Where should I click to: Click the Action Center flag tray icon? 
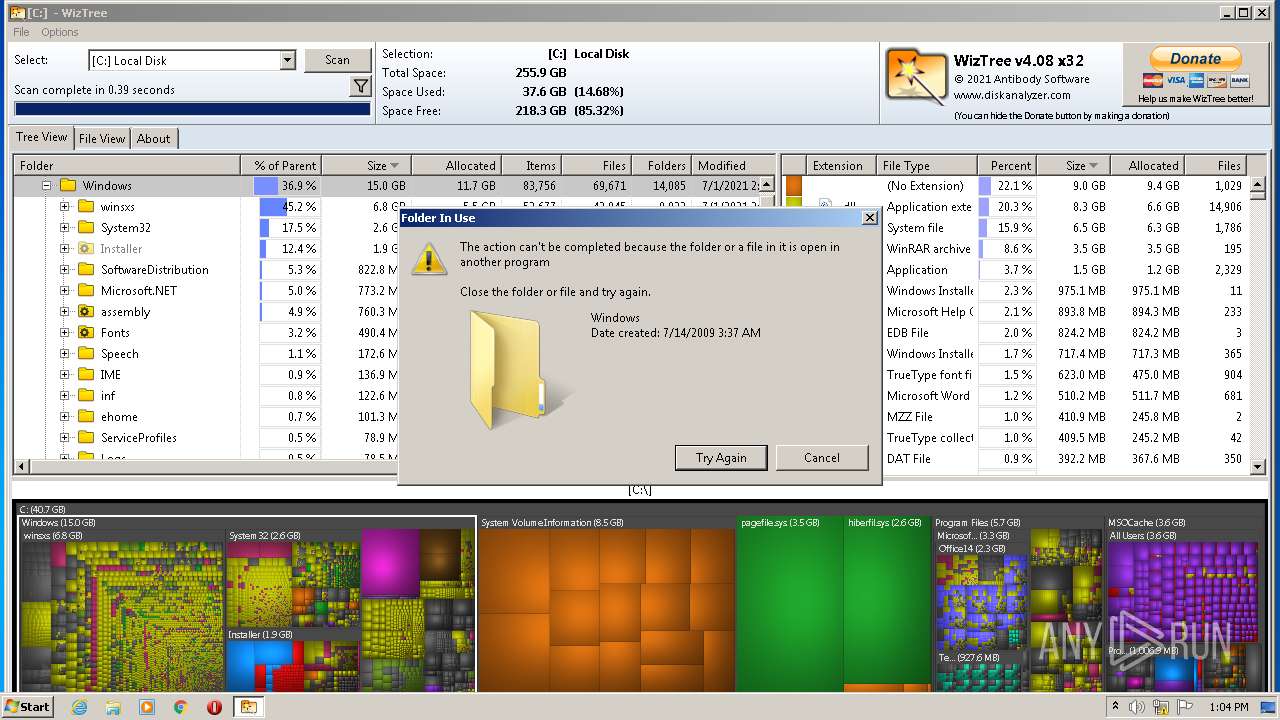click(1186, 707)
